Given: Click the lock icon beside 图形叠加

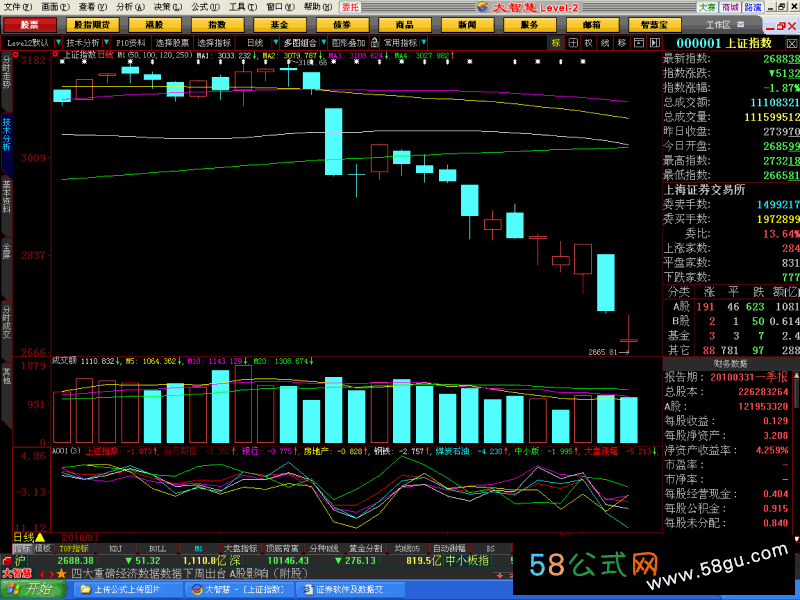Looking at the screenshot, I should [x=374, y=42].
